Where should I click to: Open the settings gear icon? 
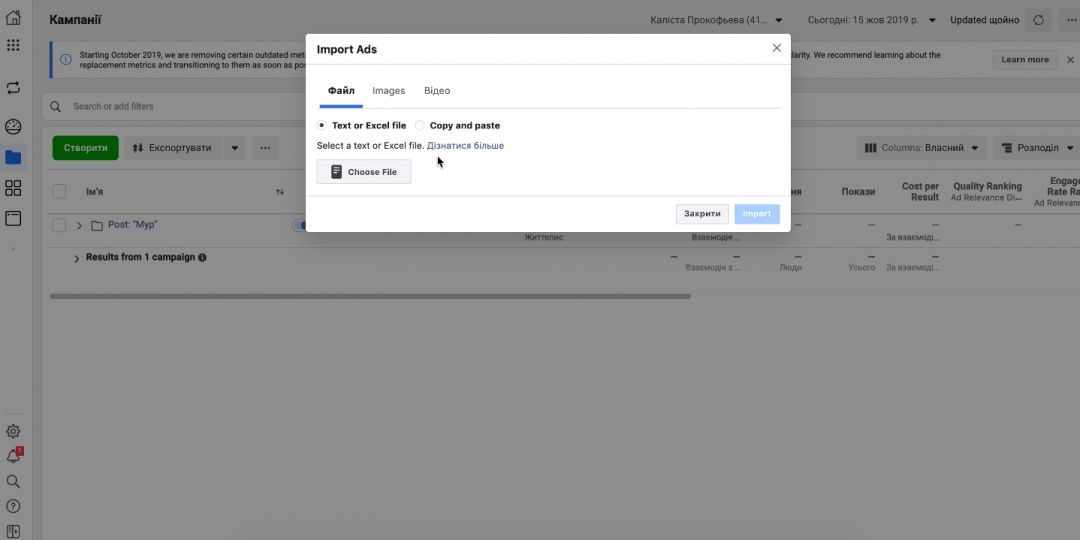(13, 432)
